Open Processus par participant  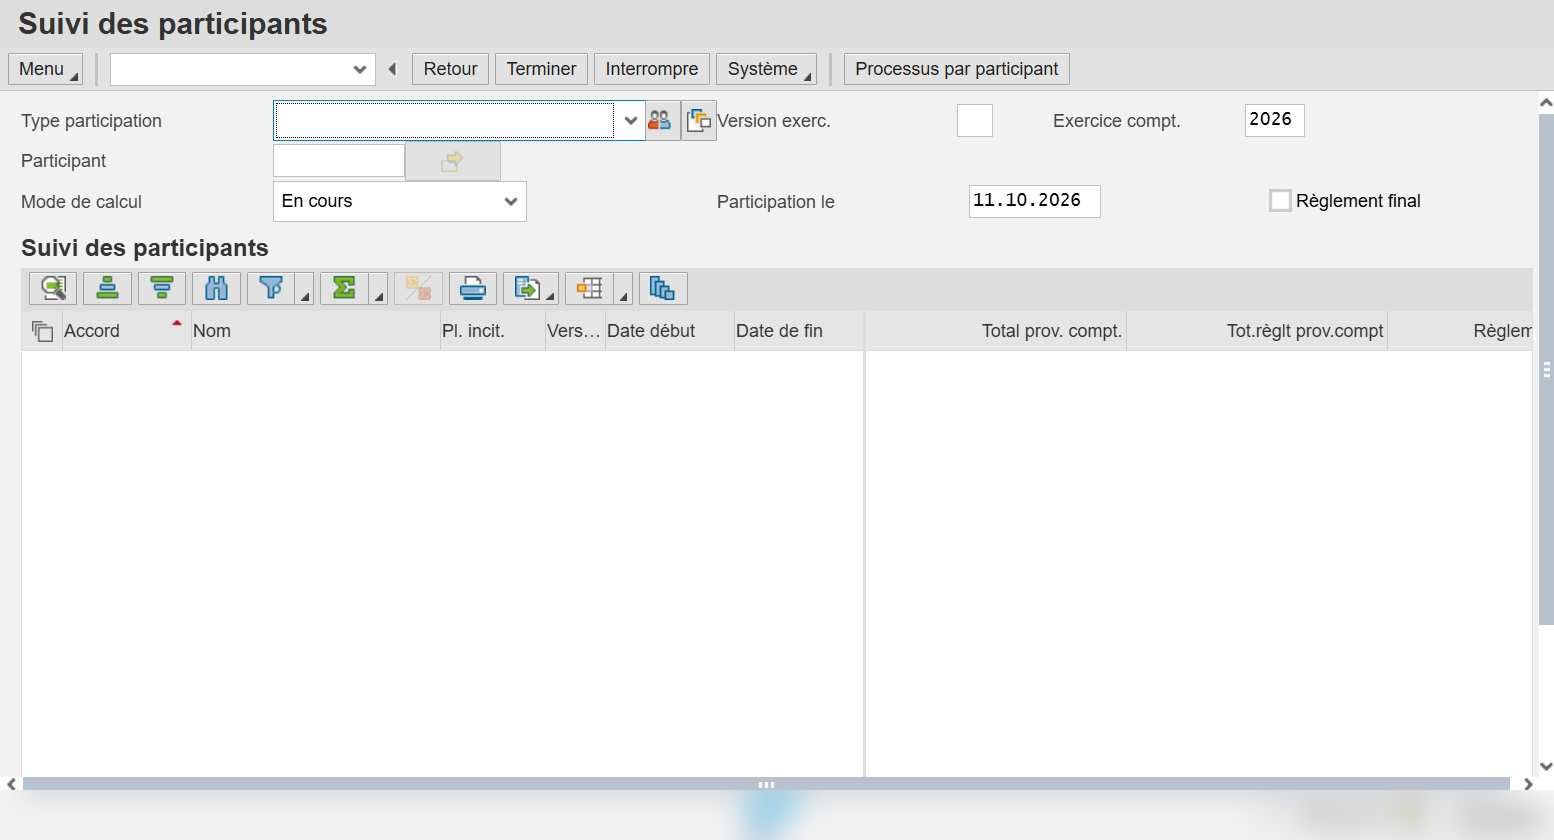click(x=957, y=69)
